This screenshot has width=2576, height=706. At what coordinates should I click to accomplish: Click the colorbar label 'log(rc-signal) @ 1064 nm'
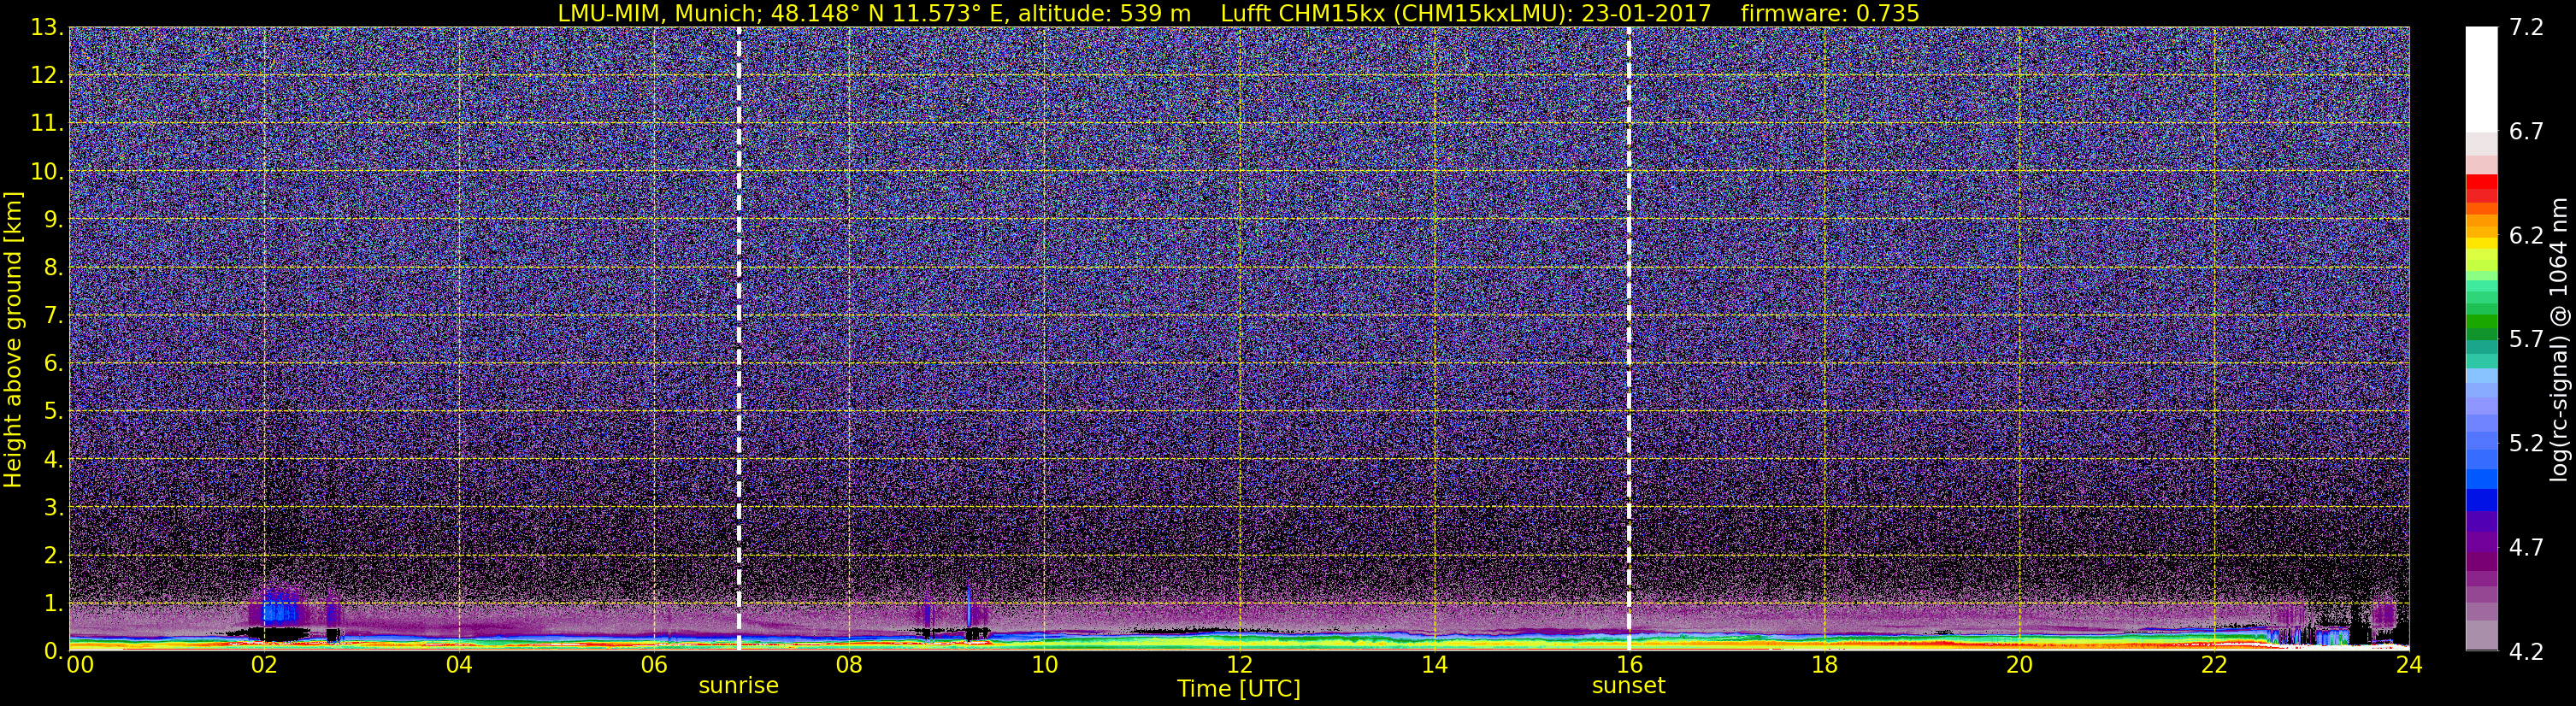coord(2559,339)
